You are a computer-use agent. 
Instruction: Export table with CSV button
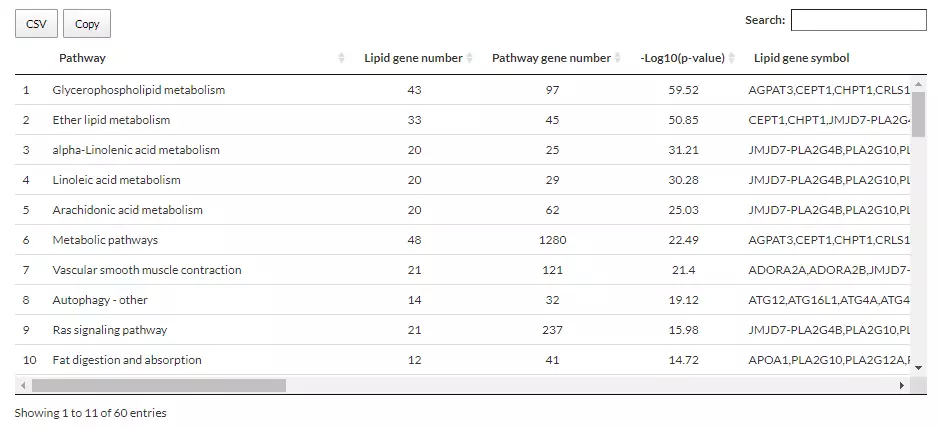coord(36,24)
